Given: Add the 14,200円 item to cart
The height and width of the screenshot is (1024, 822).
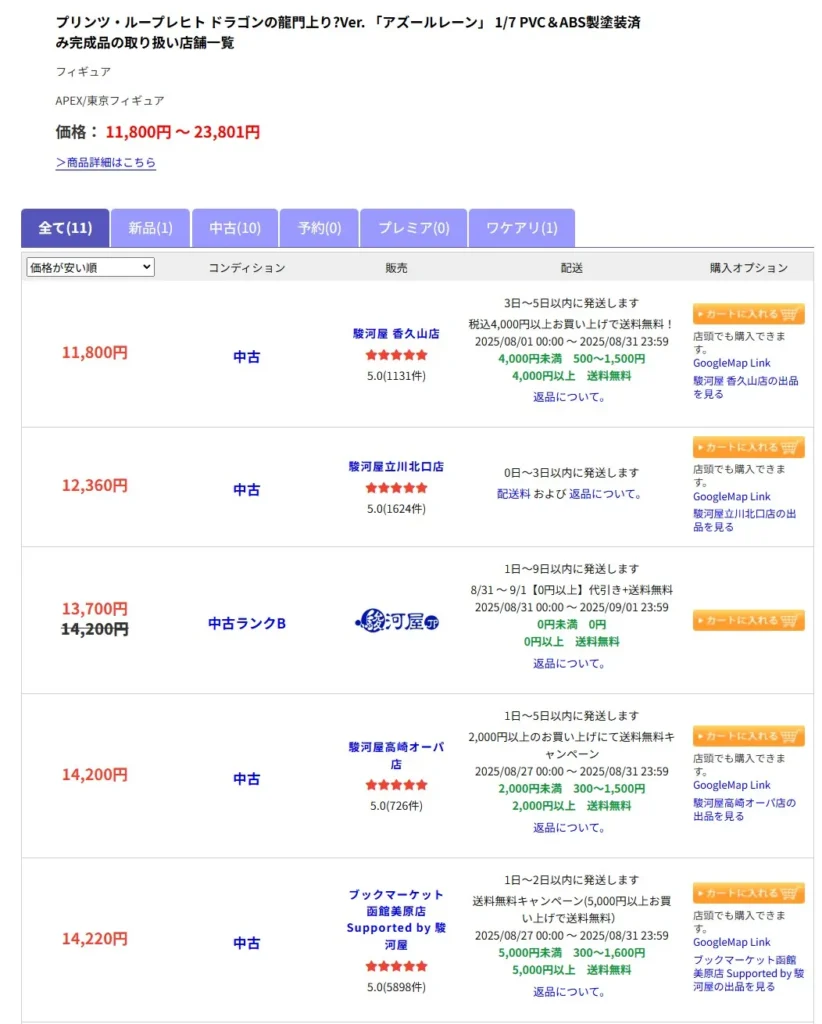Looking at the screenshot, I should tap(748, 736).
